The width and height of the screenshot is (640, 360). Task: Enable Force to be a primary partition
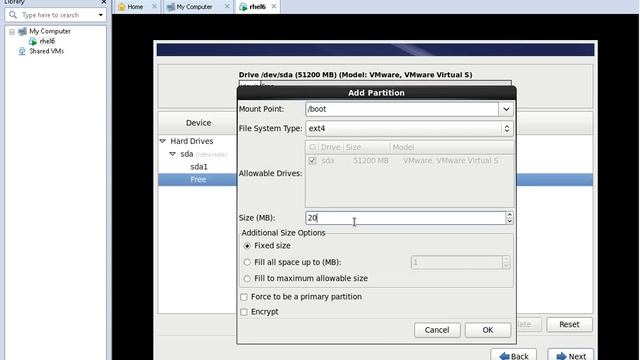[x=244, y=297]
